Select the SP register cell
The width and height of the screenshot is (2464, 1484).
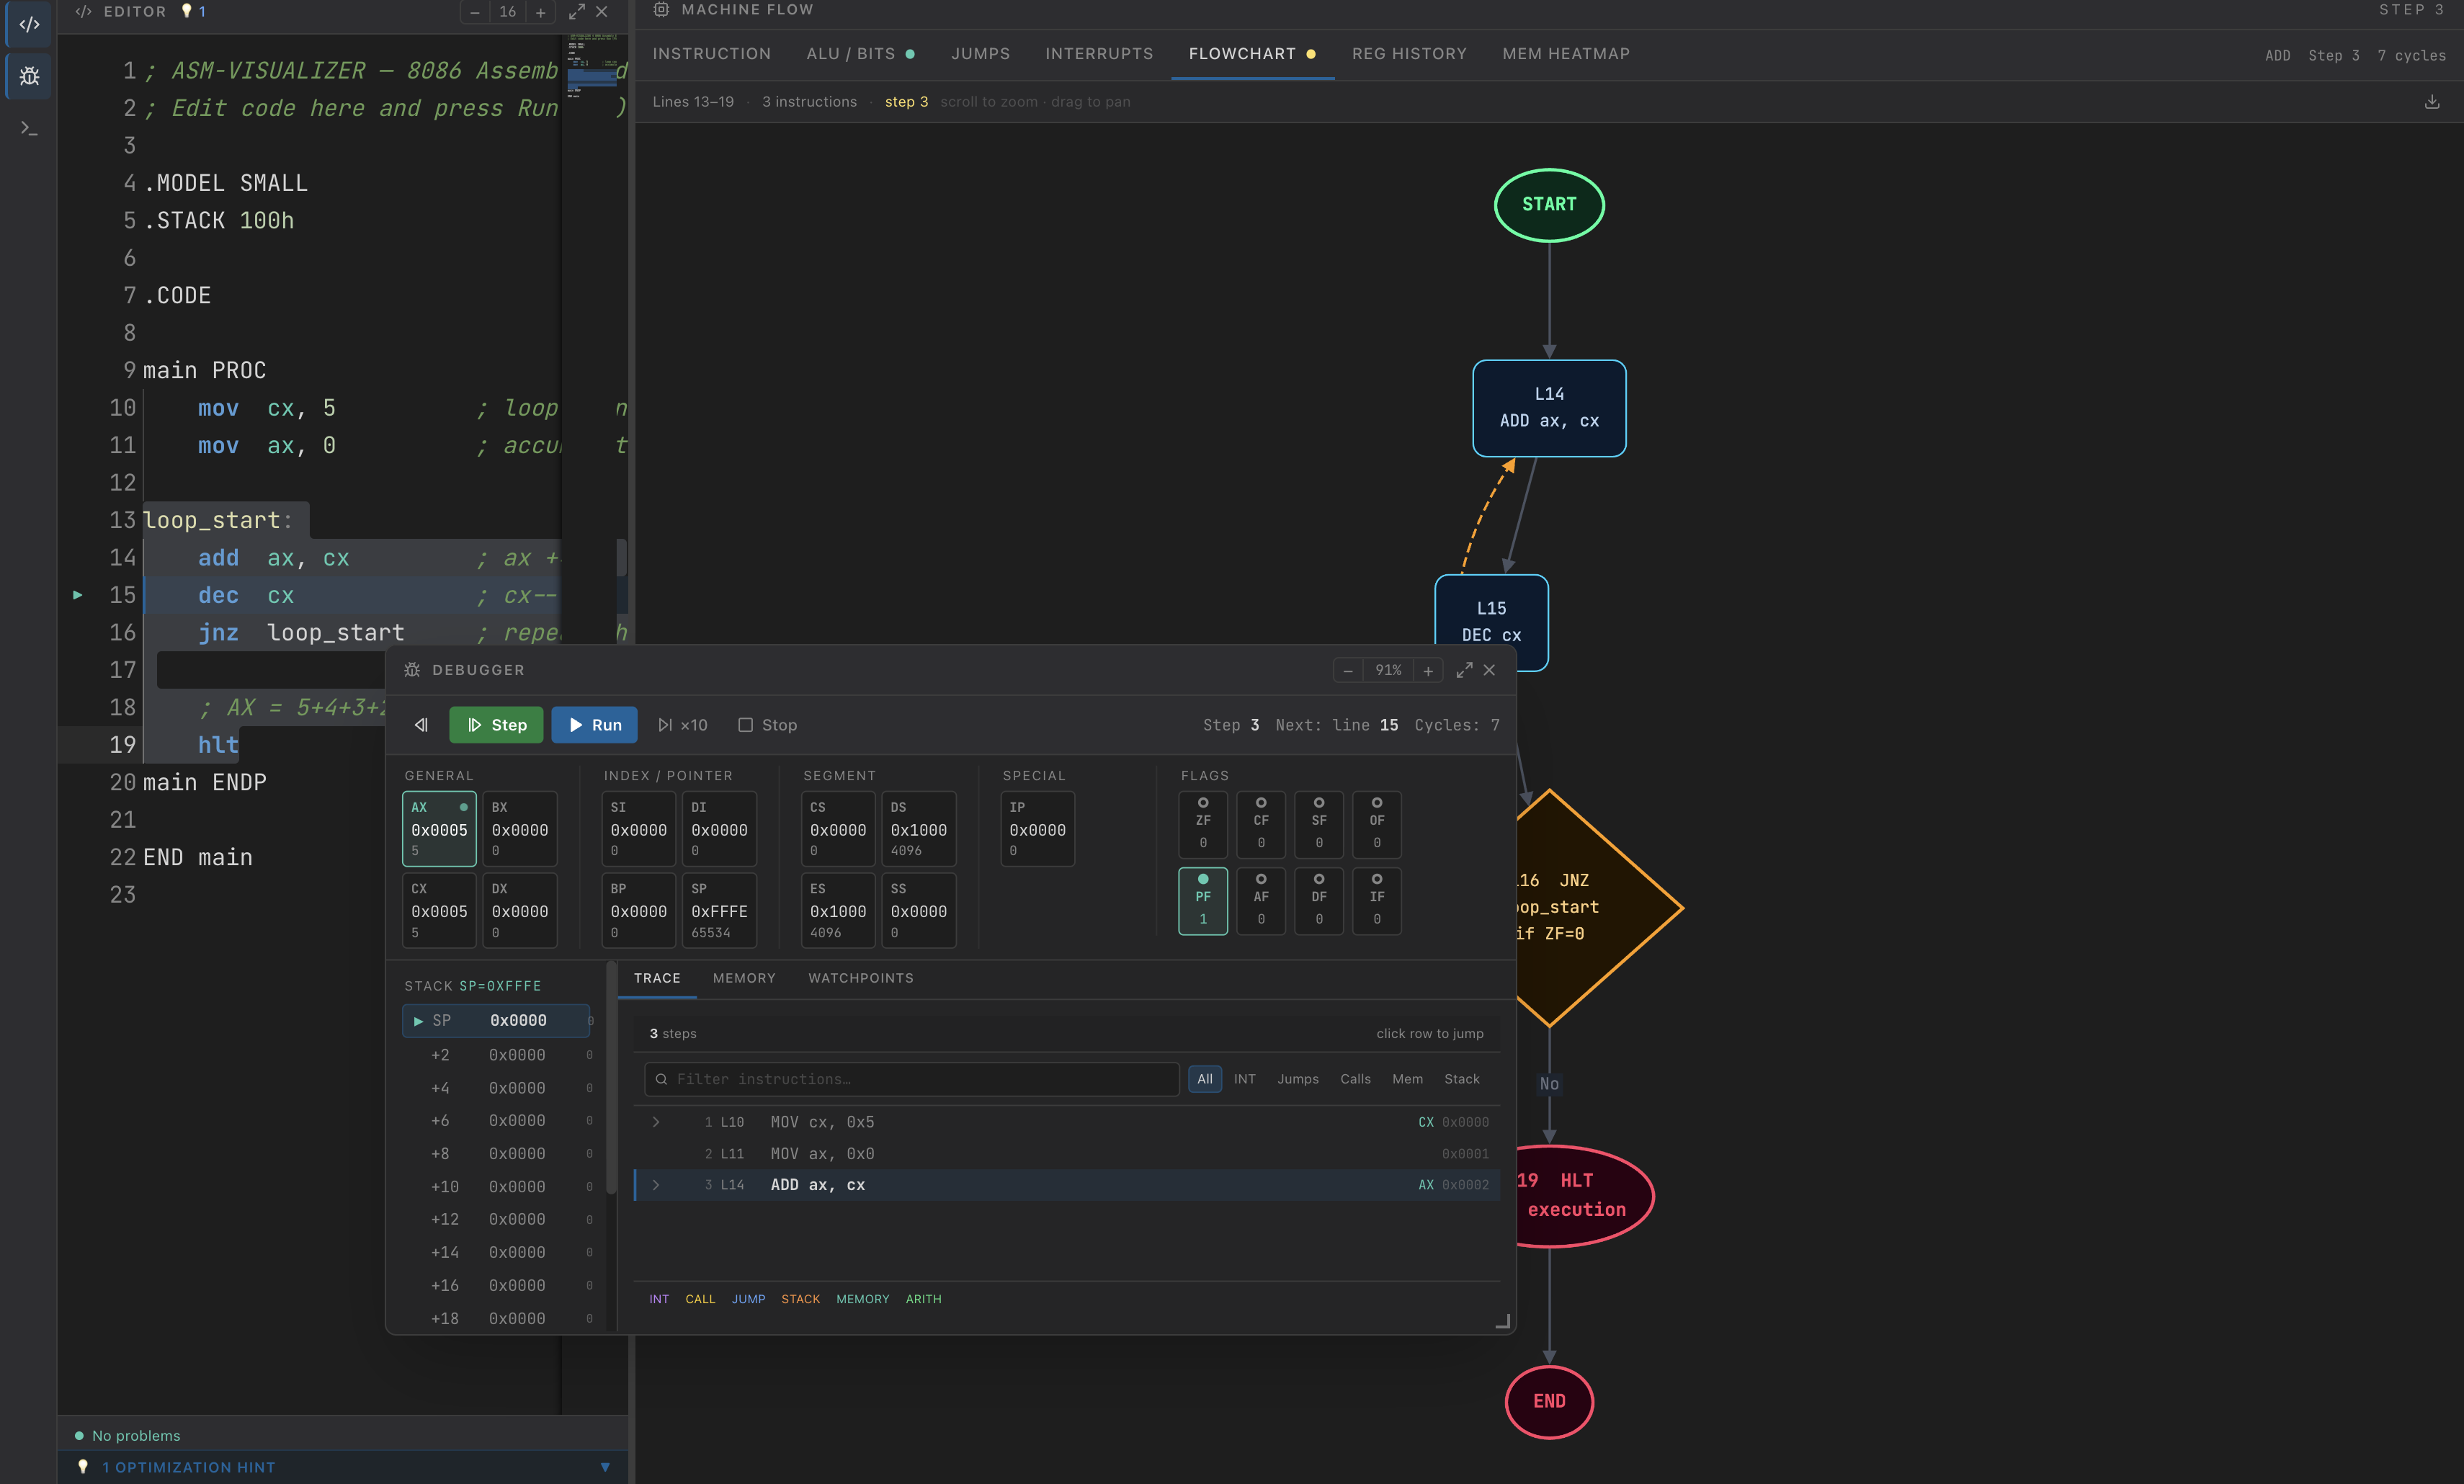point(719,910)
